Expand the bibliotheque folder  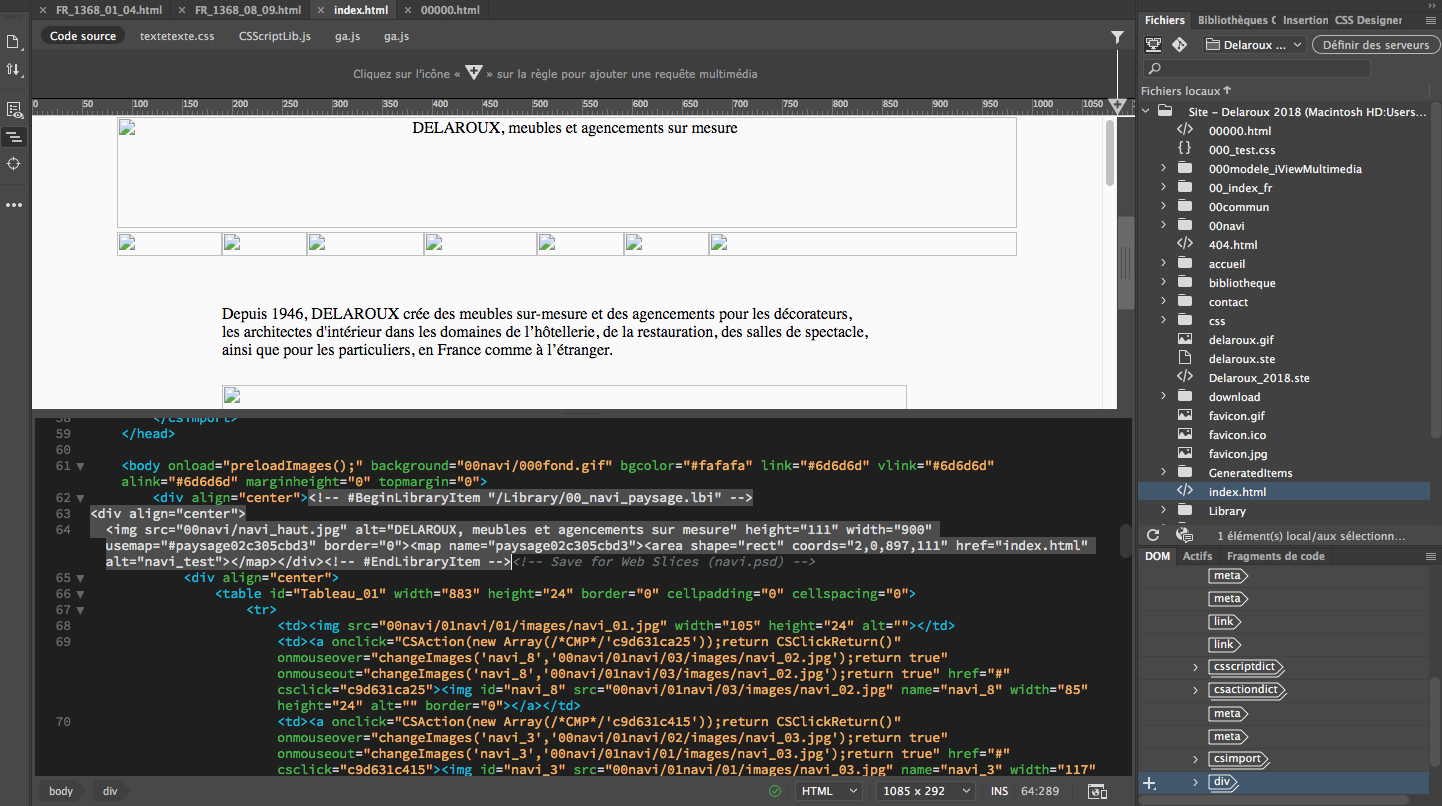1163,283
